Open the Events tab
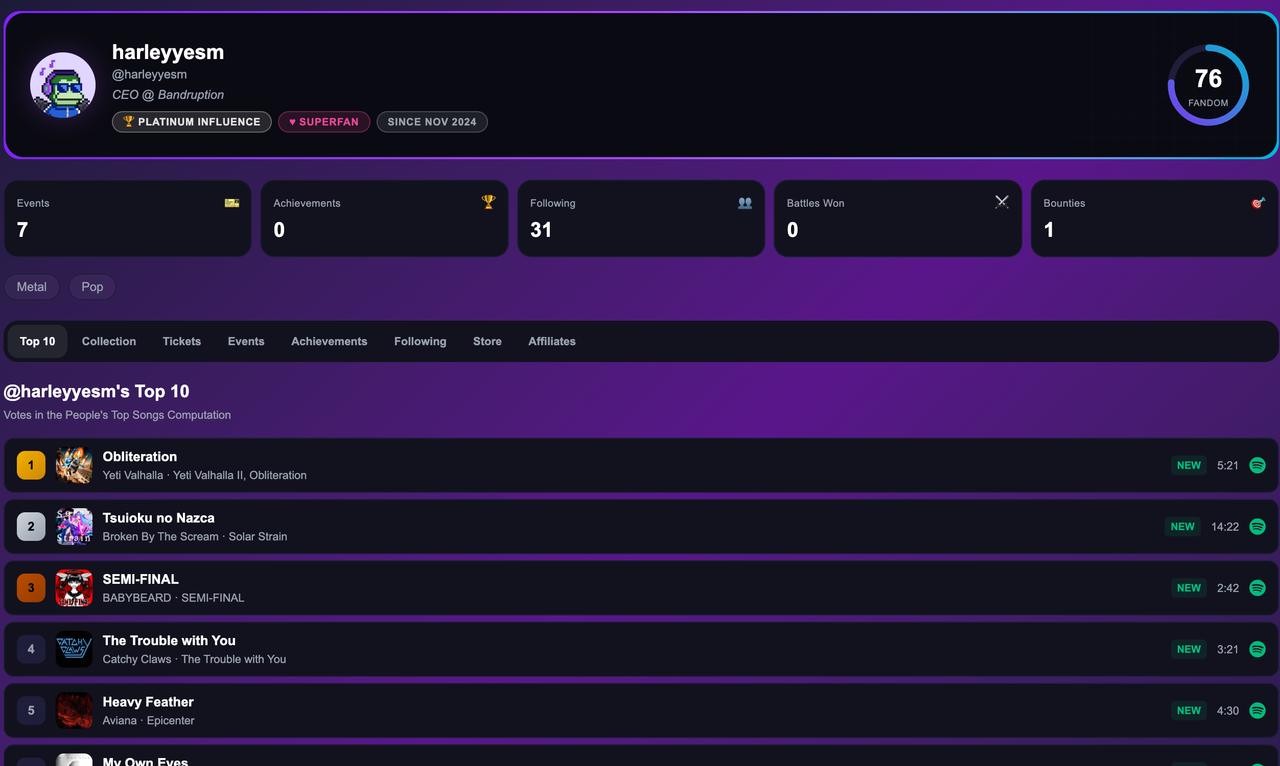 coord(246,341)
